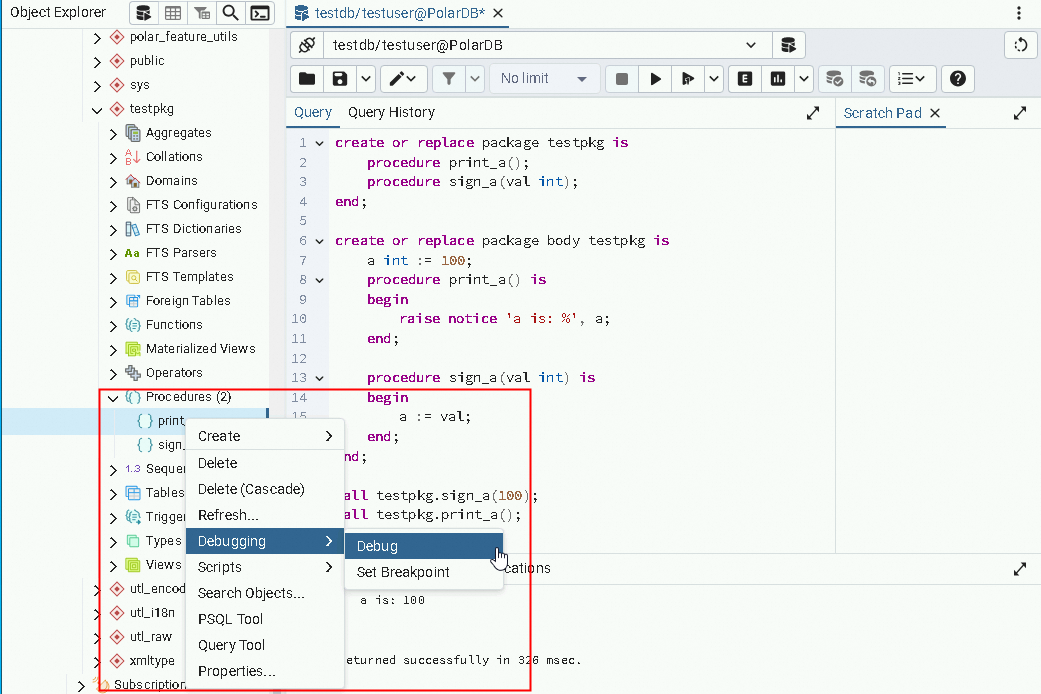
Task: Choose Set Breakpoint in the submenu
Action: (x=403, y=572)
